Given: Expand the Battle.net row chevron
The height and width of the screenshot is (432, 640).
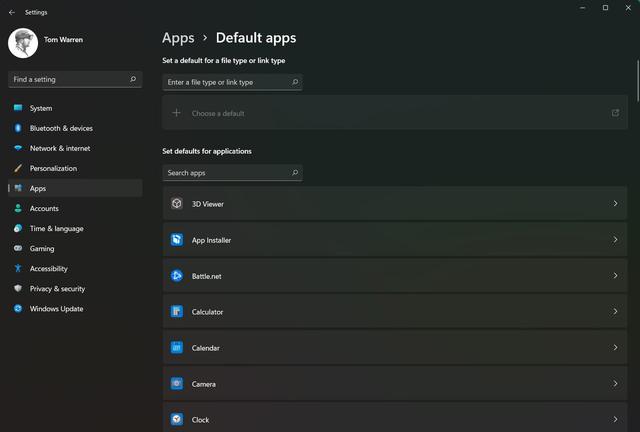Looking at the screenshot, I should (x=615, y=275).
